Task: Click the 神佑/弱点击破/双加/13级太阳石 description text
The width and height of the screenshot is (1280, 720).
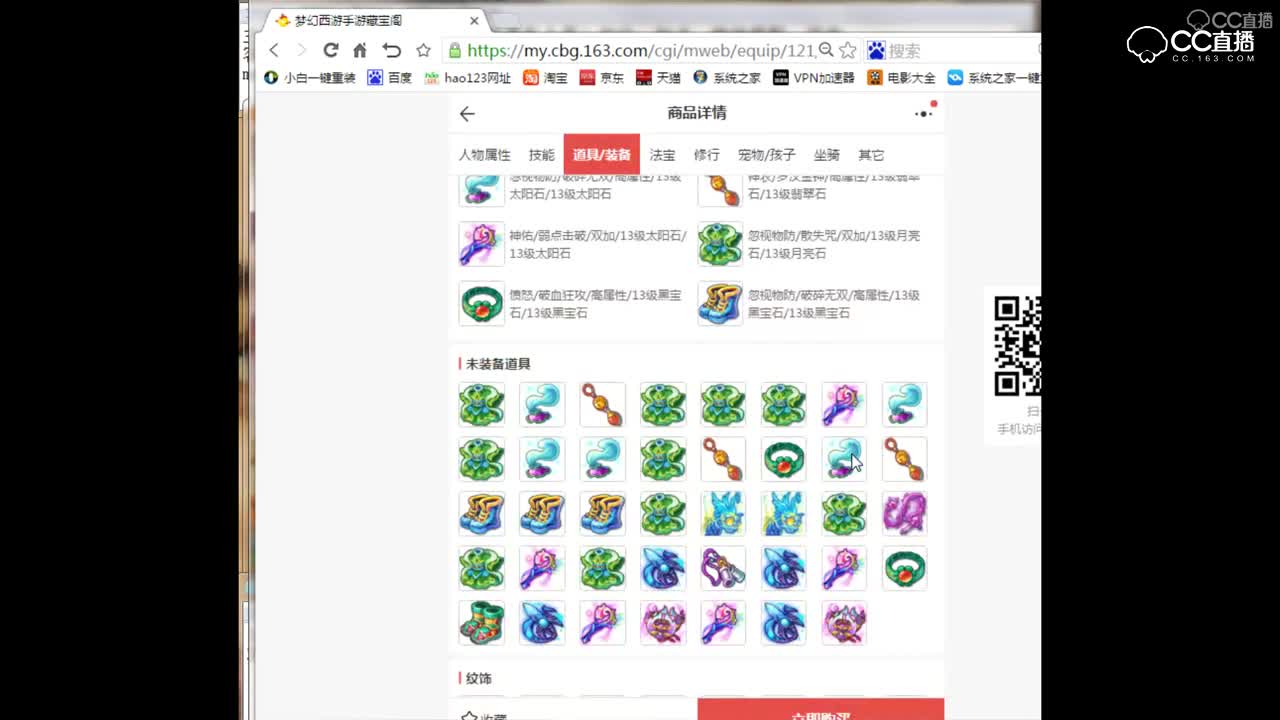Action: click(597, 245)
